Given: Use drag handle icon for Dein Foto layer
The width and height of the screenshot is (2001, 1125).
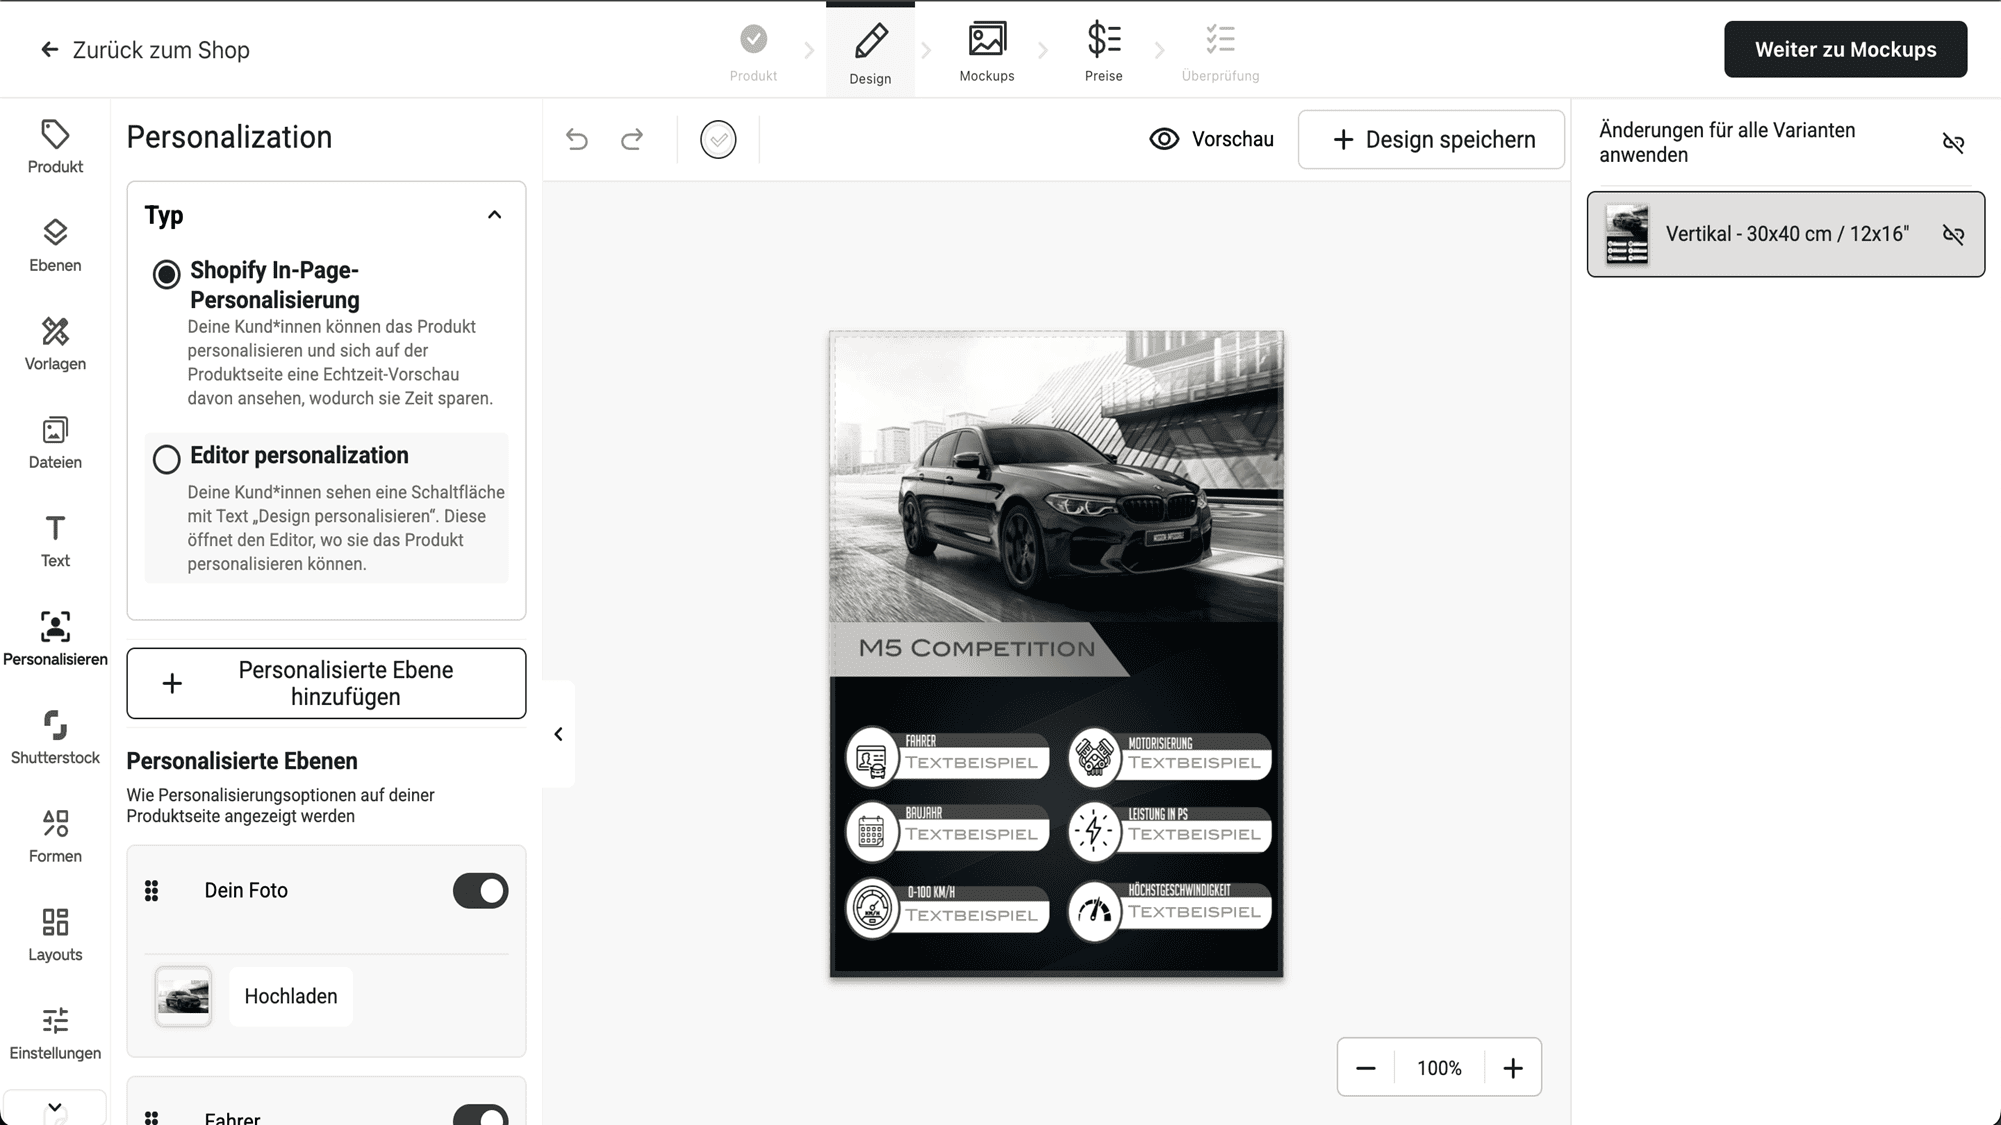Looking at the screenshot, I should [151, 891].
